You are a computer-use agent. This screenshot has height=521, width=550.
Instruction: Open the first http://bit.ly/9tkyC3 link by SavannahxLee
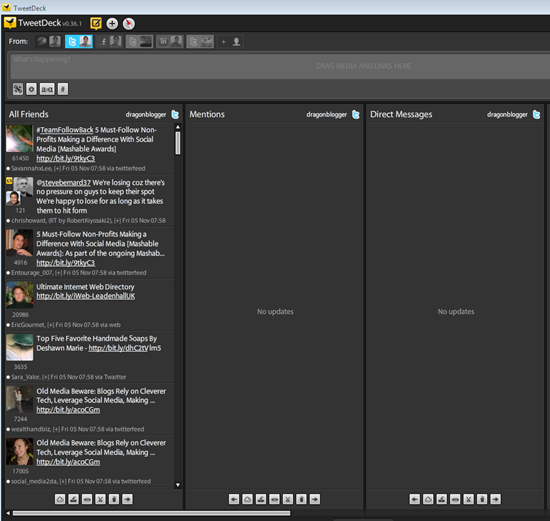[x=66, y=159]
